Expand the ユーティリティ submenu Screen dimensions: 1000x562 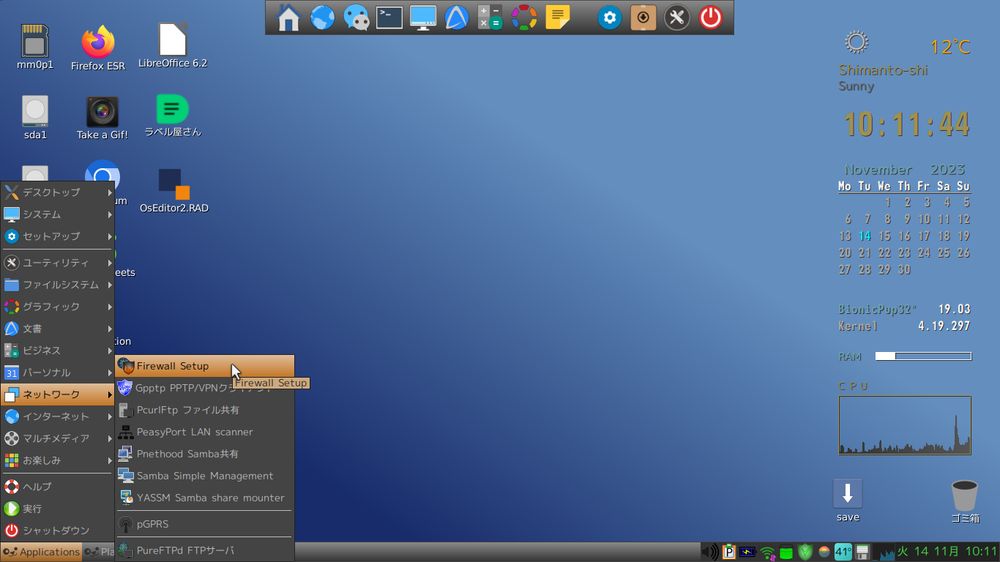pyautogui.click(x=57, y=262)
